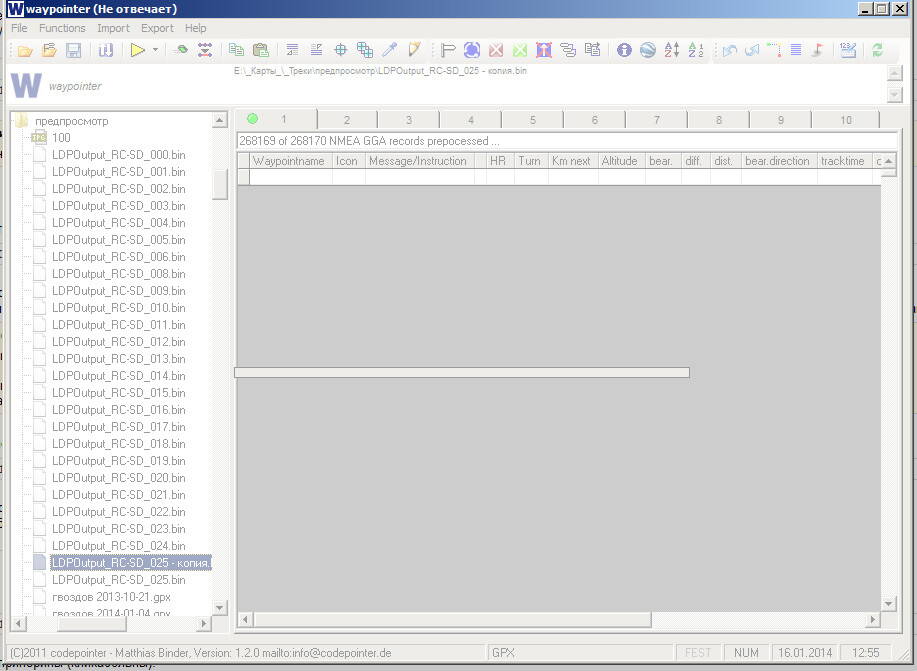Click the blue info circle icon
The image size is (917, 671).
point(624,50)
